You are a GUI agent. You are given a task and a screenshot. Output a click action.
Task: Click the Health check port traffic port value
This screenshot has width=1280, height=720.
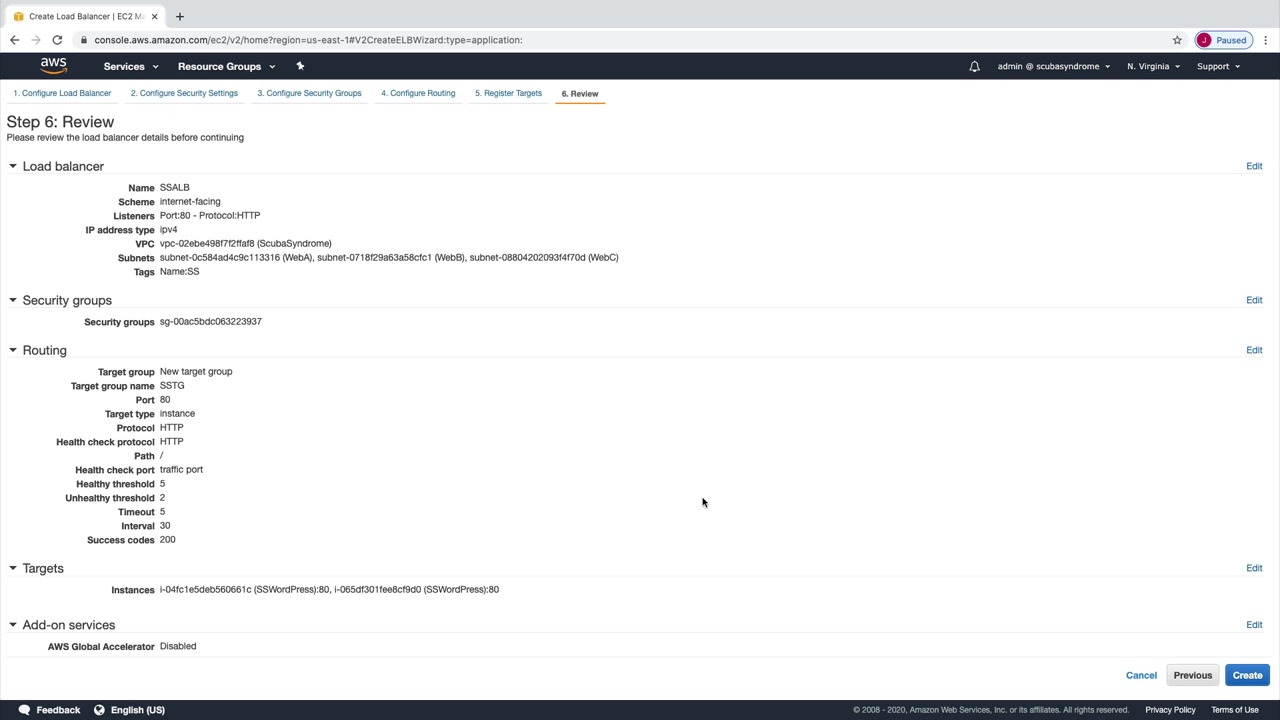pyautogui.click(x=181, y=469)
